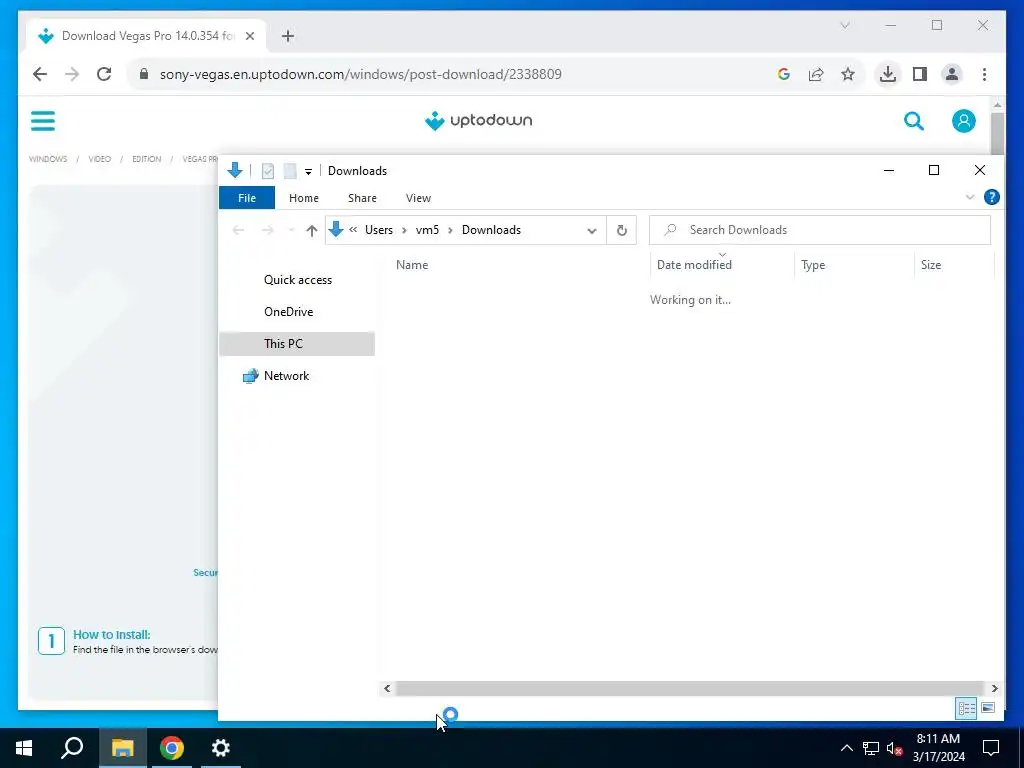Bookmark this page with the star icon
The width and height of the screenshot is (1024, 768).
[x=848, y=74]
